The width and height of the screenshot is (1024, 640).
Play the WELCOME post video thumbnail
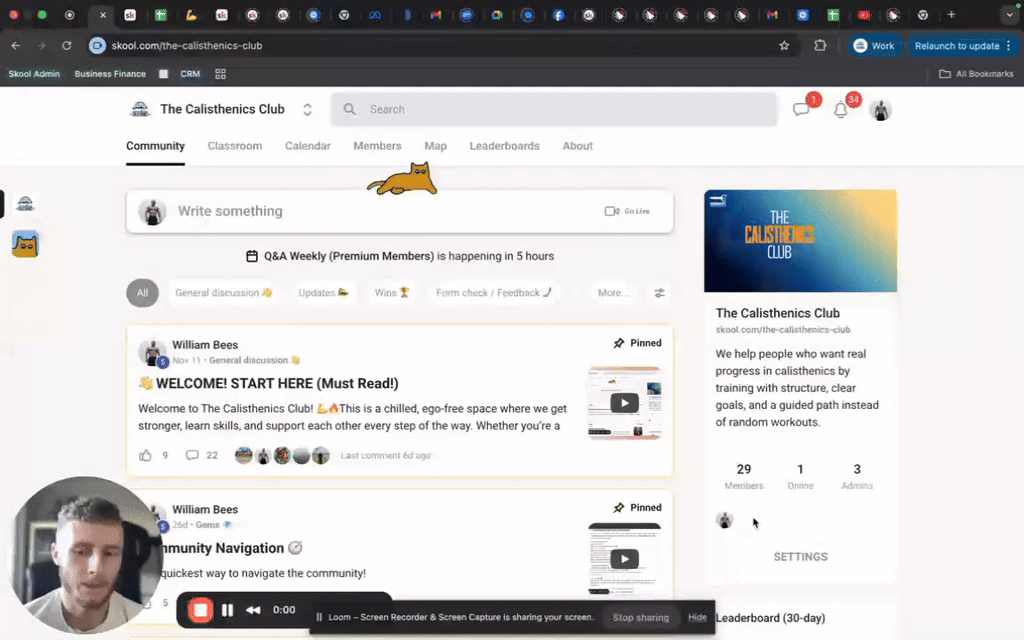(x=624, y=402)
